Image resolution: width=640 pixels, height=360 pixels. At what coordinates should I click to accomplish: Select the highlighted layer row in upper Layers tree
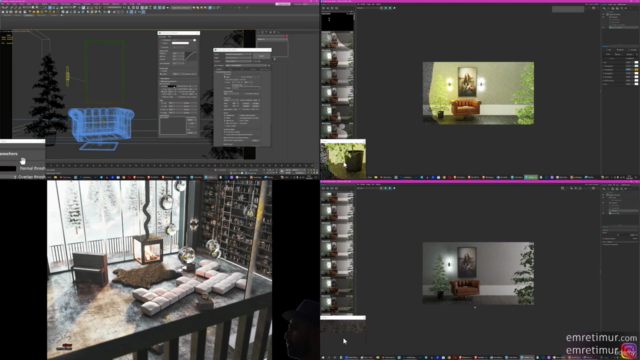pos(623,27)
